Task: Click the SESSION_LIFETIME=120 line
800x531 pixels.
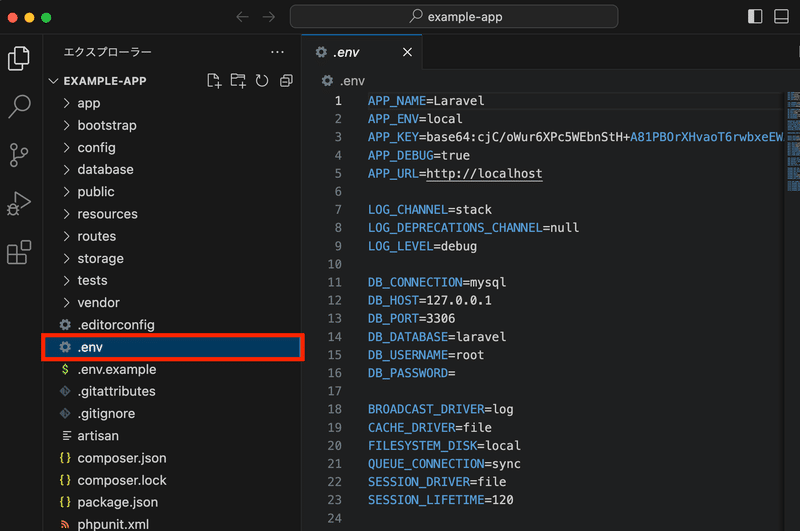Action: pos(440,500)
